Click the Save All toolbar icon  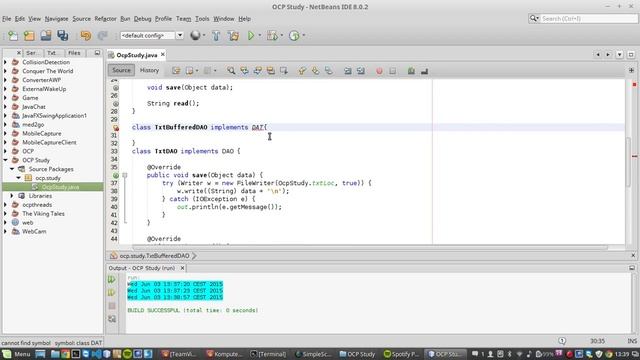62,36
